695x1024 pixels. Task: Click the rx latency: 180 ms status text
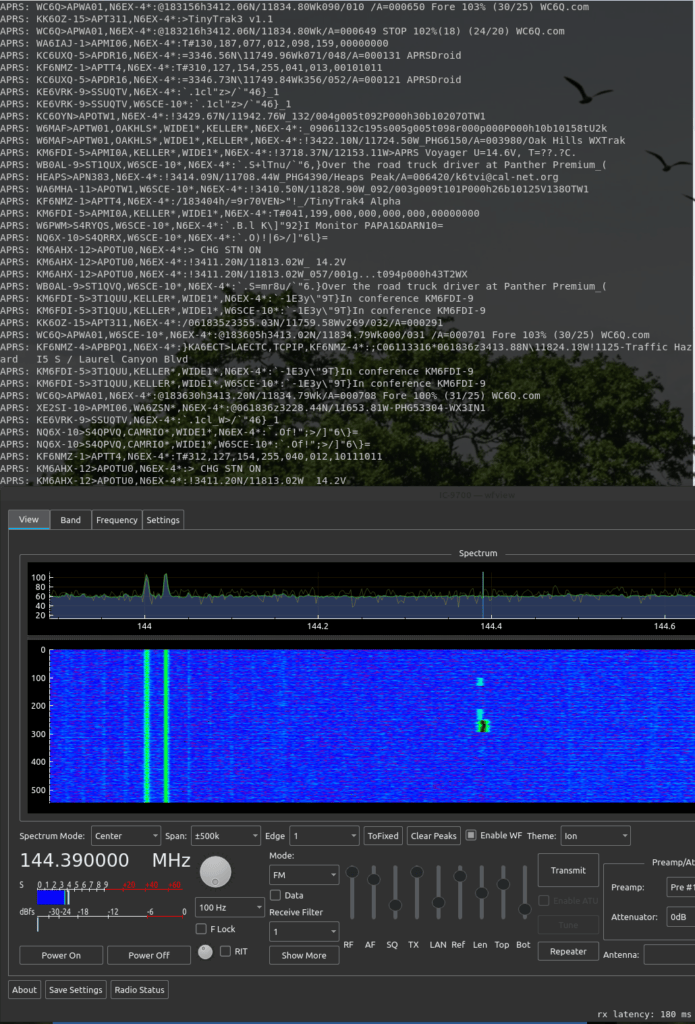click(645, 1014)
